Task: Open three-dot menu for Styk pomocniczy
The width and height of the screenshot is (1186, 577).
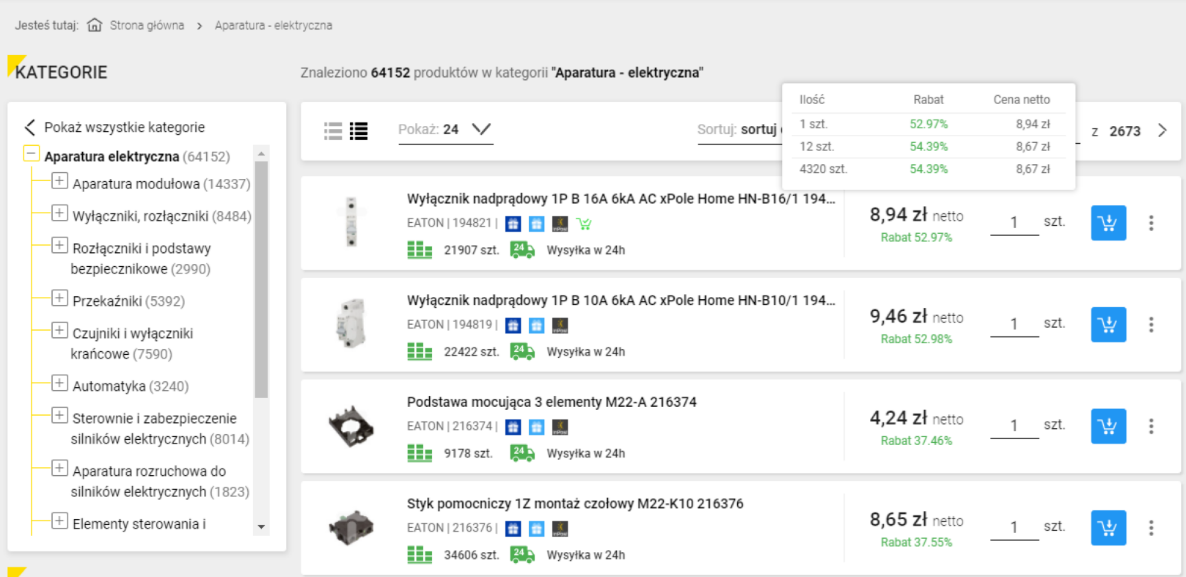Action: pos(1151,528)
